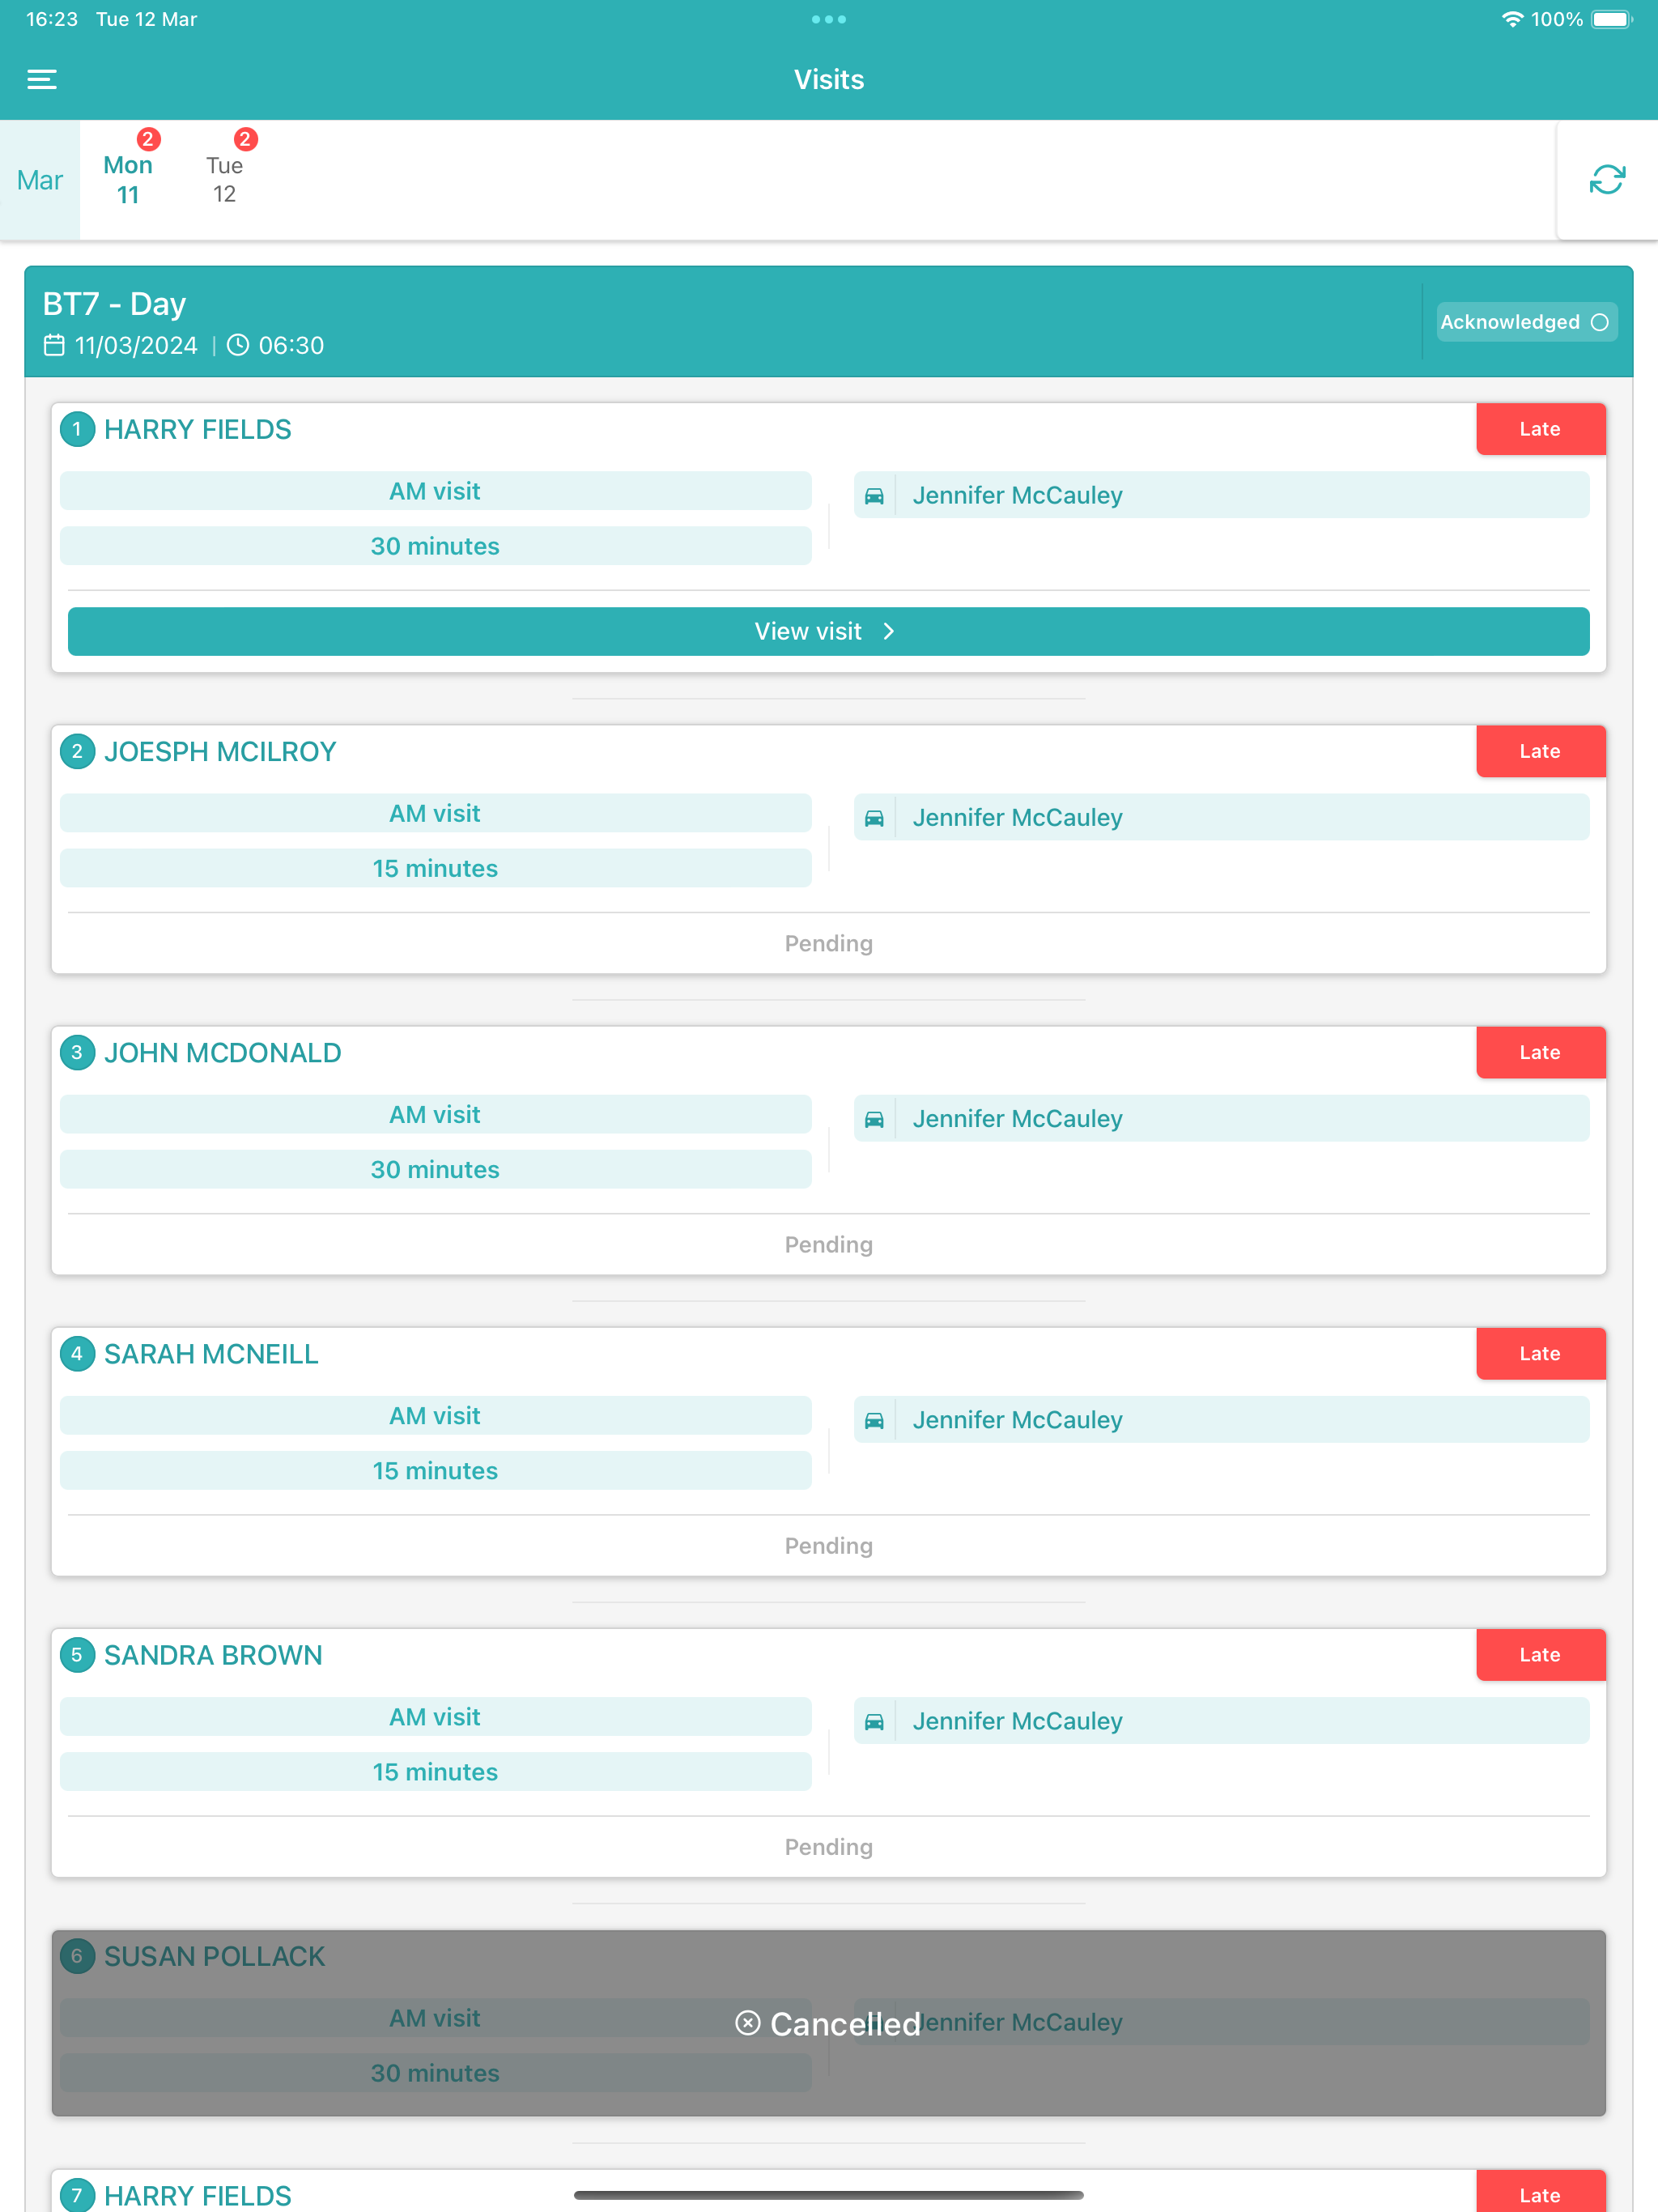This screenshot has width=1658, height=2212.
Task: Tap the clock icon beside 06:30
Action: coord(238,345)
